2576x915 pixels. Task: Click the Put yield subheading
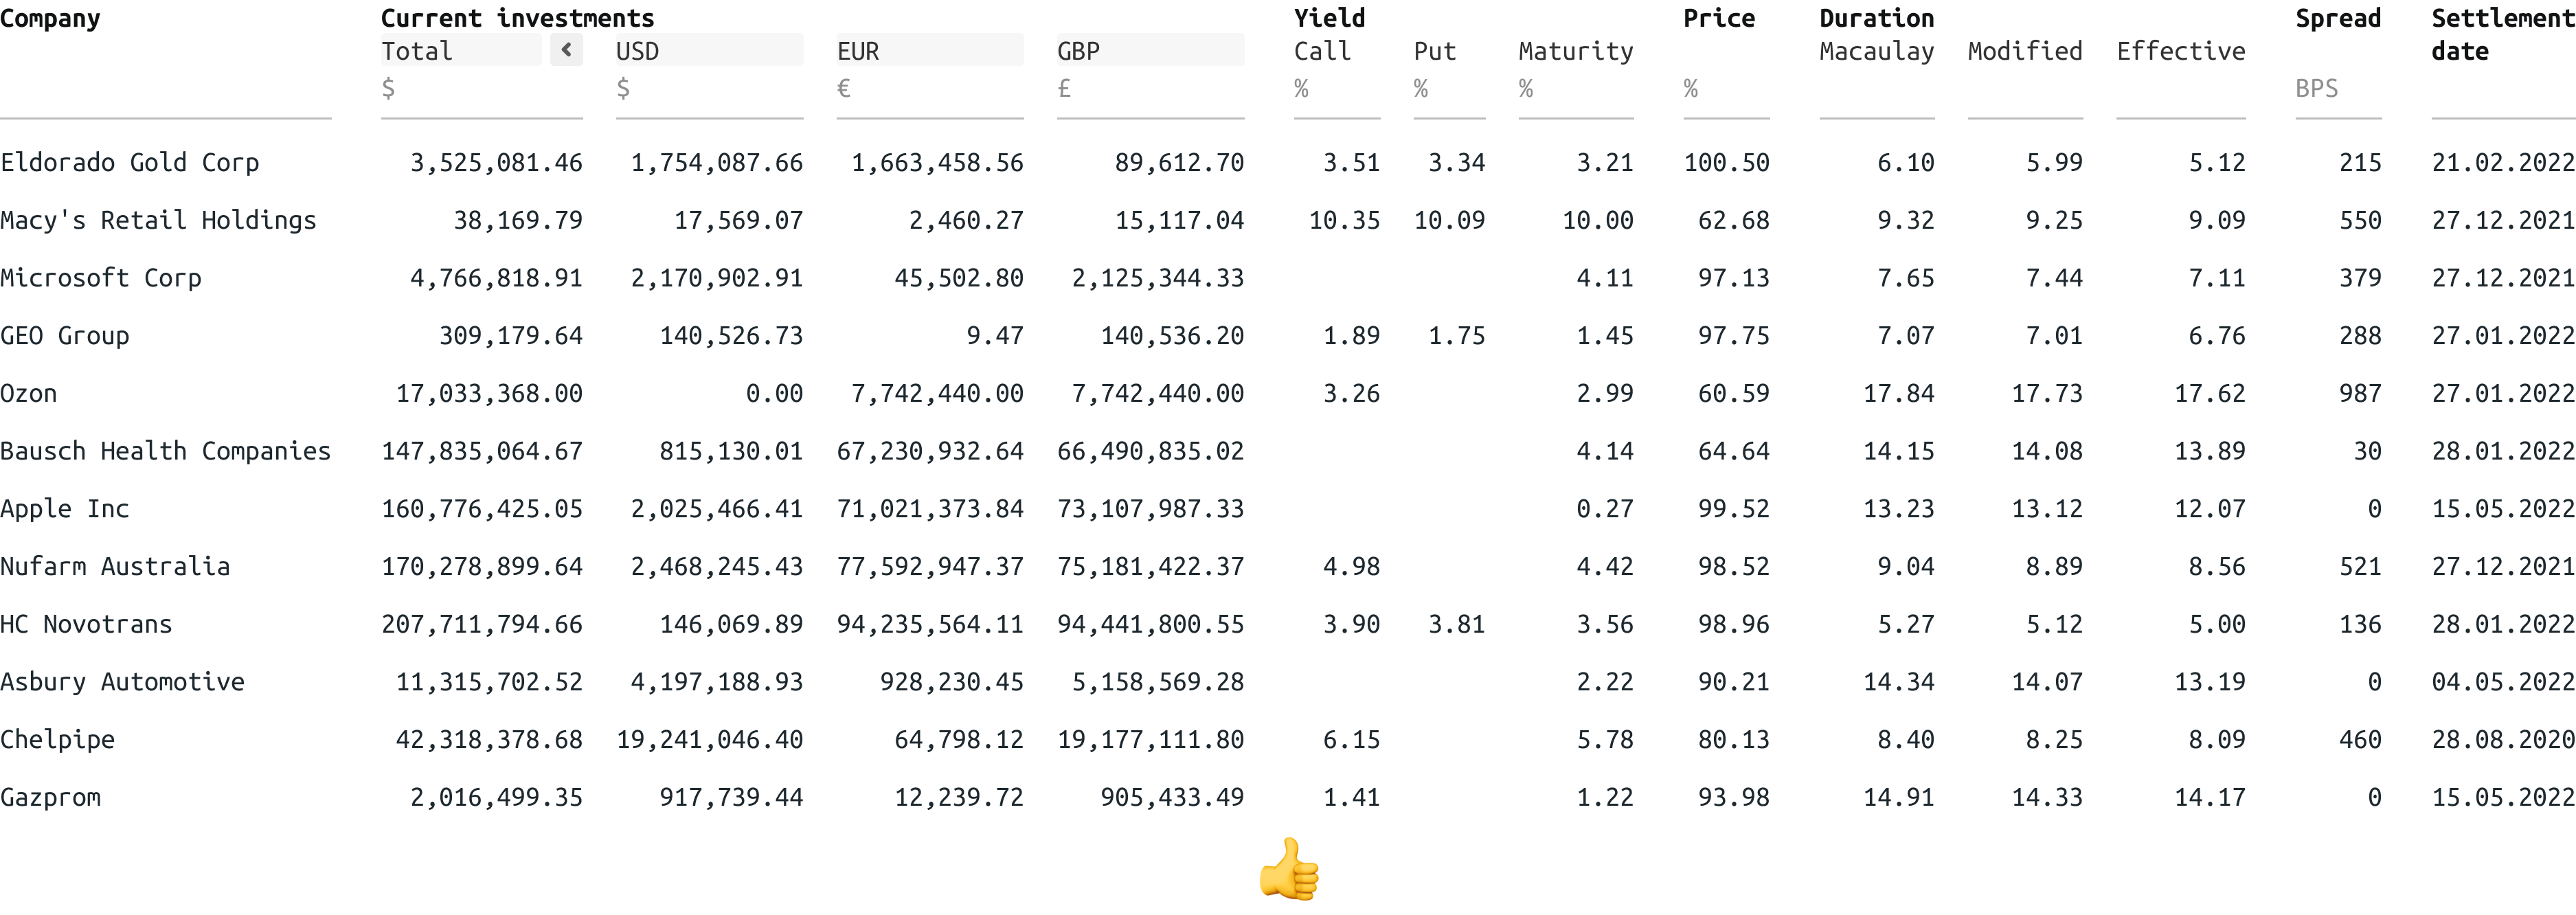click(x=1434, y=51)
